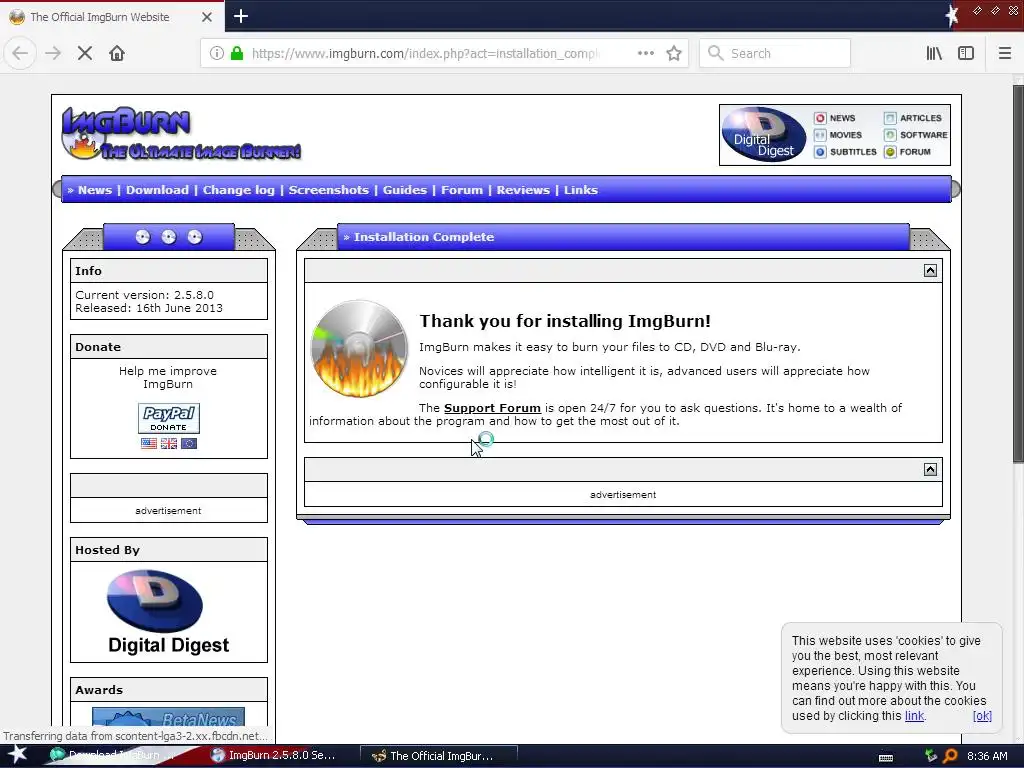The width and height of the screenshot is (1024, 768).
Task: Open the taskbar start star button
Action: (17, 755)
